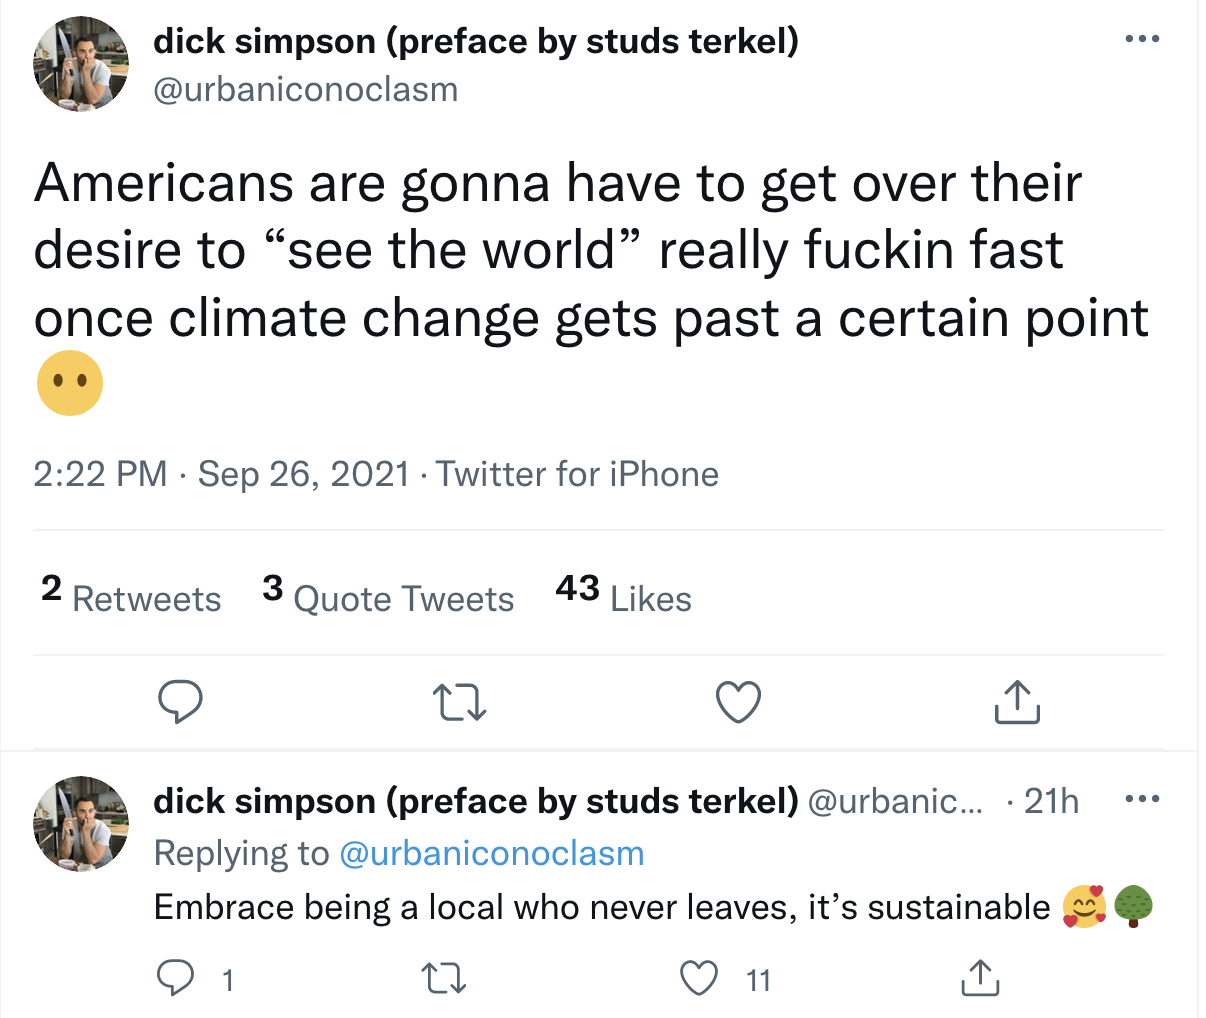Click dick simpson display name on main tweet
Image resolution: width=1206 pixels, height=1018 pixels.
pyautogui.click(x=475, y=41)
